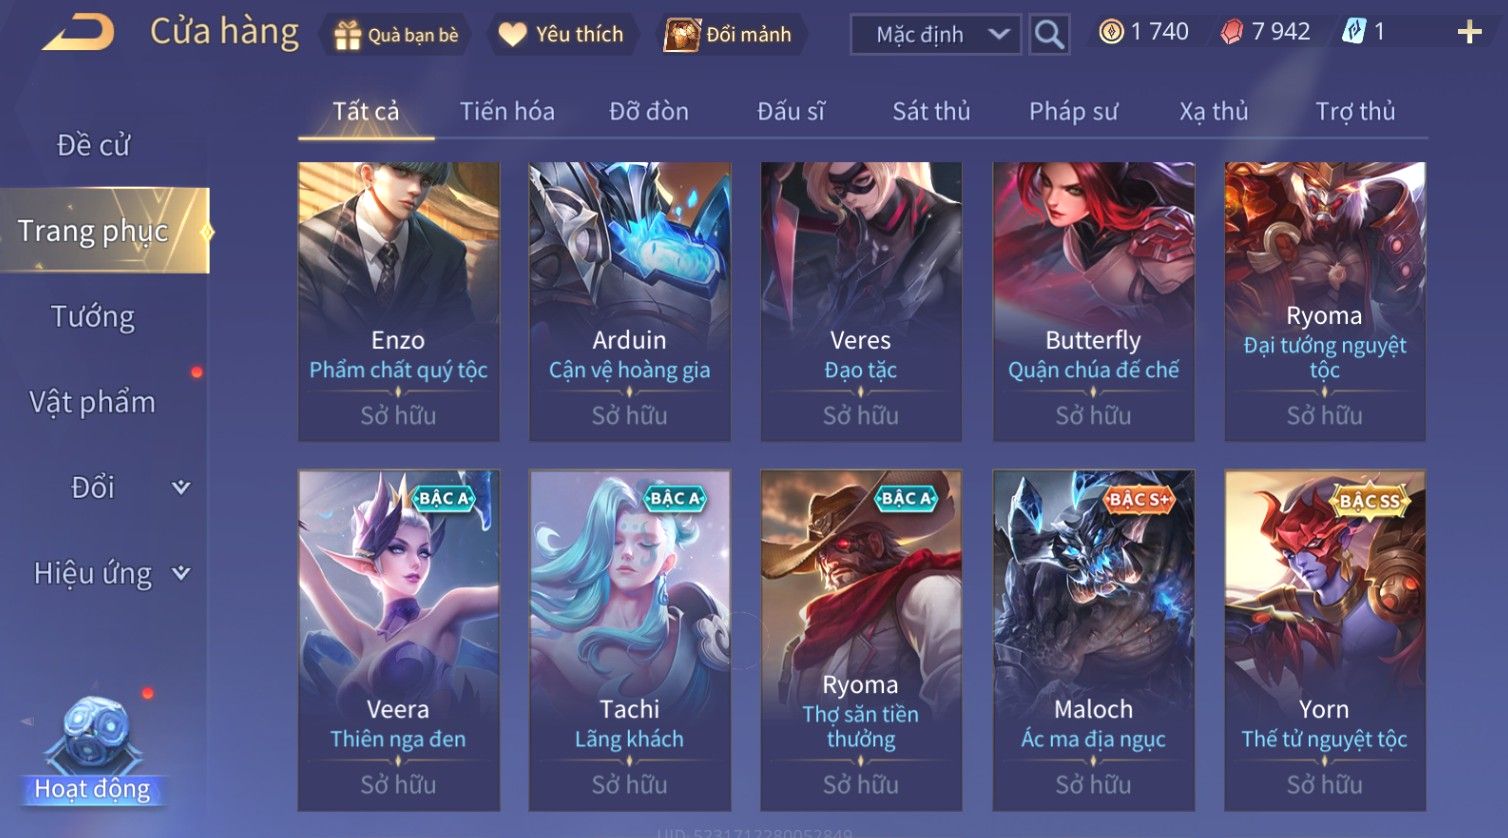This screenshot has width=1508, height=838.
Task: Open Vật phẩm in the sidebar
Action: (93, 402)
